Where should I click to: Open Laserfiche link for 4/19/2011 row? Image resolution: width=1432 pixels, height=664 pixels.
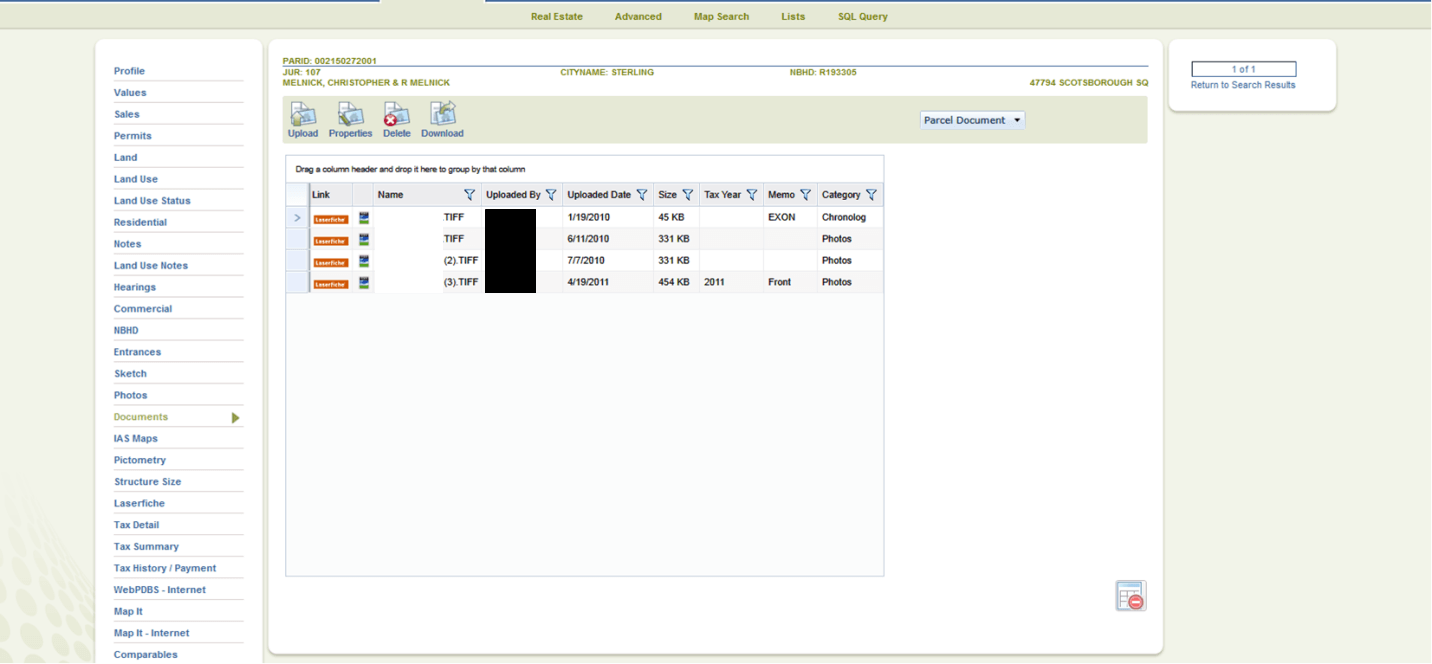tap(331, 284)
